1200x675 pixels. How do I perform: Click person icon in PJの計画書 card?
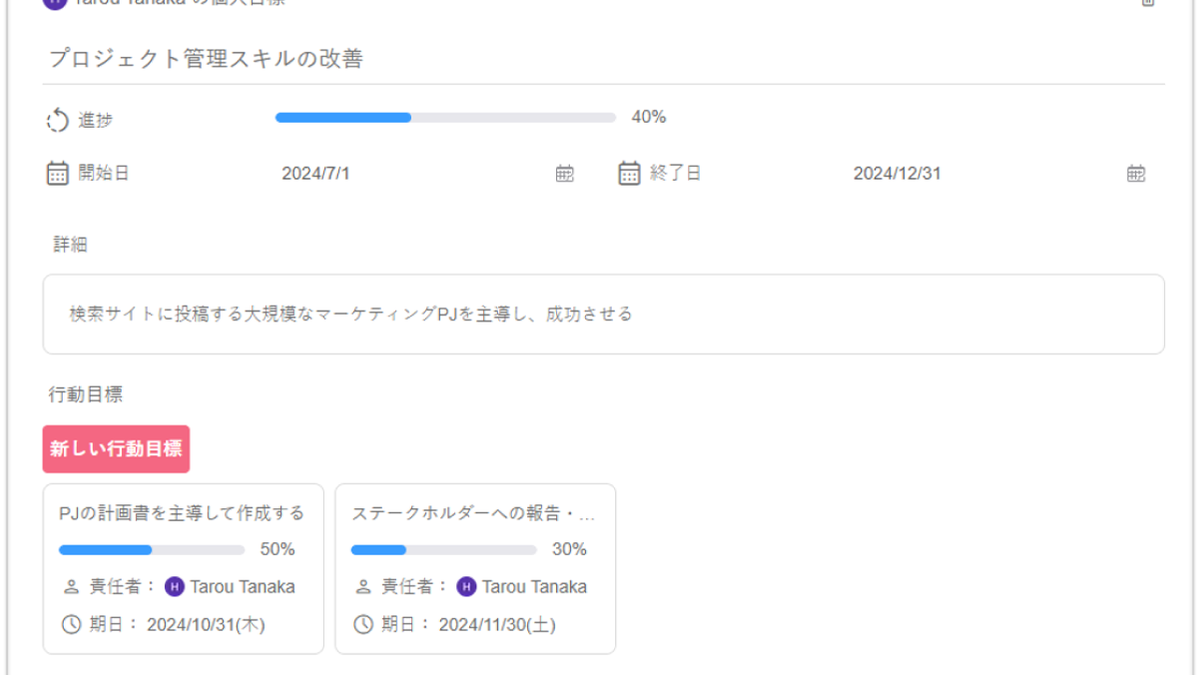[71, 587]
